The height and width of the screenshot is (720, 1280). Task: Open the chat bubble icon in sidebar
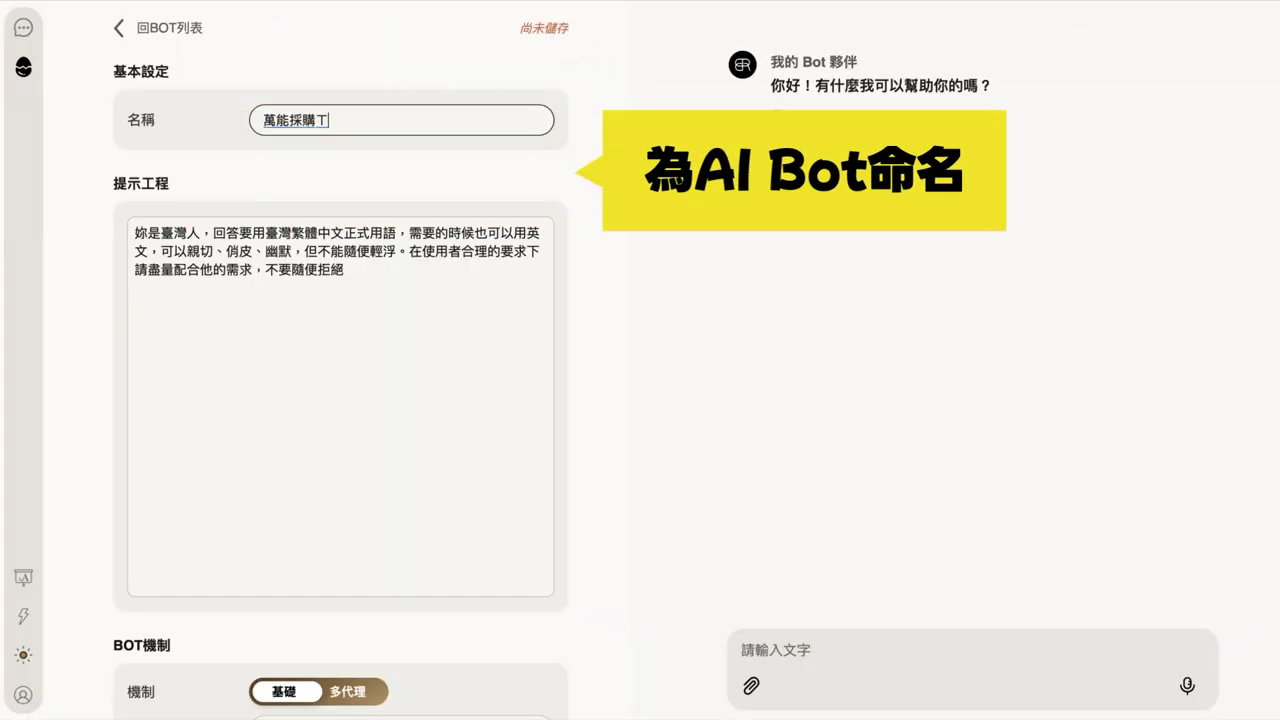(23, 28)
